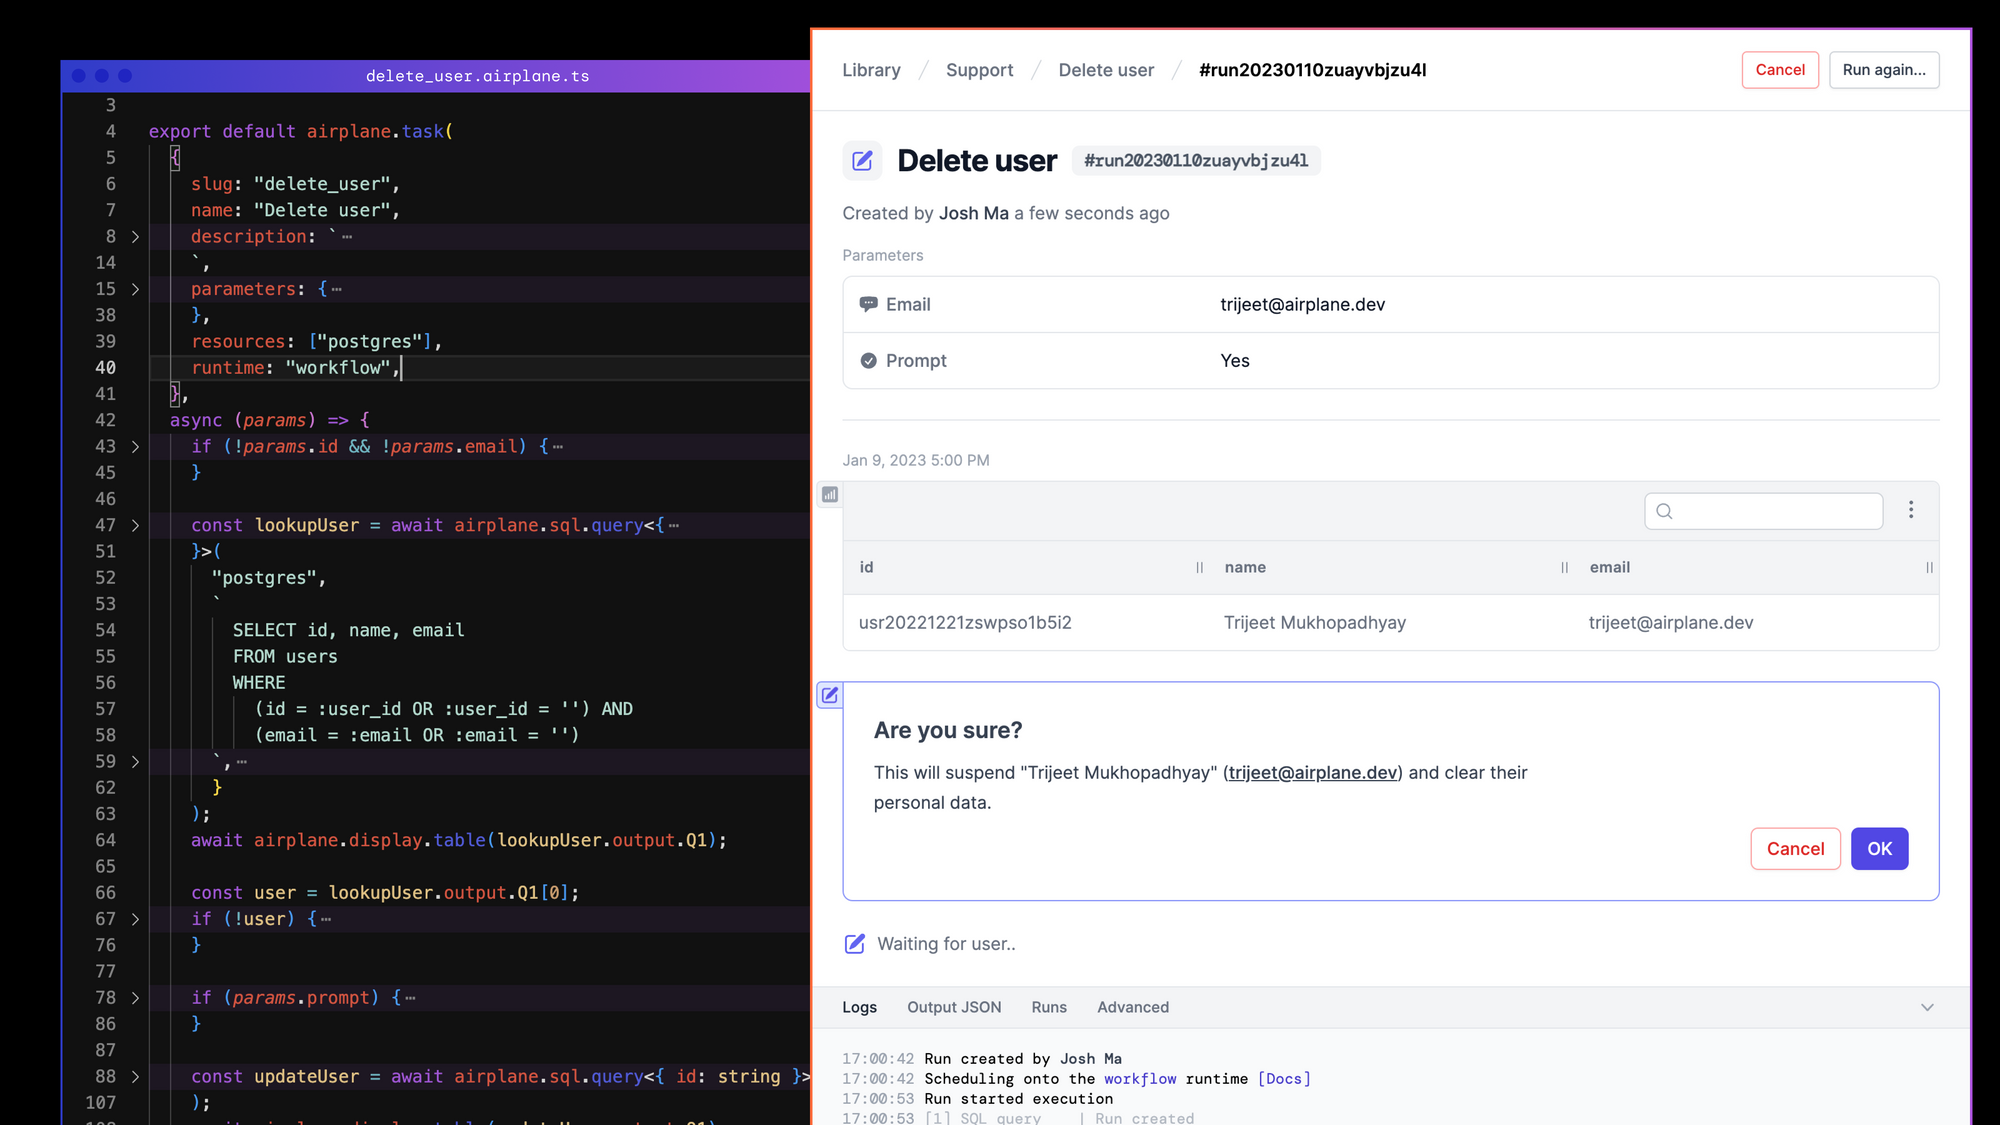The image size is (2000, 1125).
Task: Click the run ID breadcrumb
Action: (x=1312, y=70)
